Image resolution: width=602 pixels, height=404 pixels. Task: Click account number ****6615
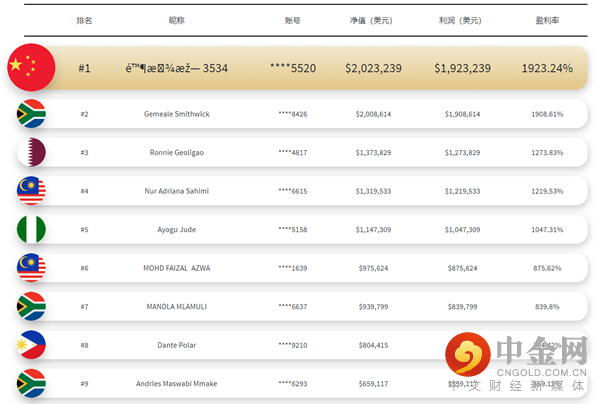pos(293,191)
